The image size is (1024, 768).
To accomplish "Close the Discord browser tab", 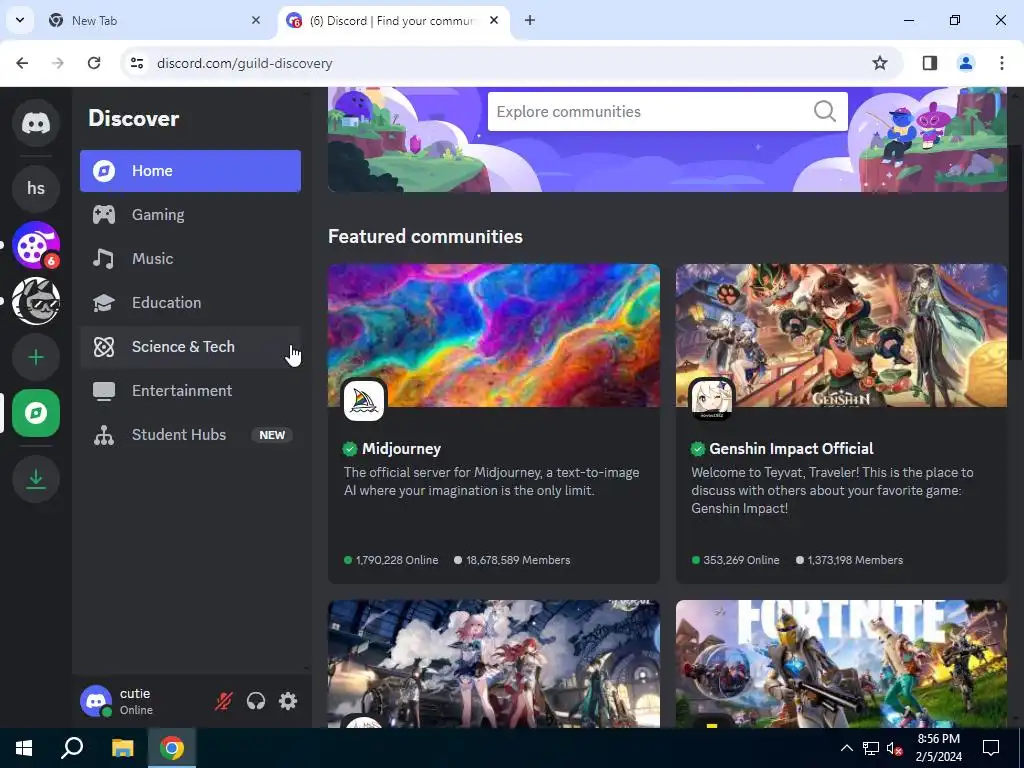I will (x=494, y=21).
